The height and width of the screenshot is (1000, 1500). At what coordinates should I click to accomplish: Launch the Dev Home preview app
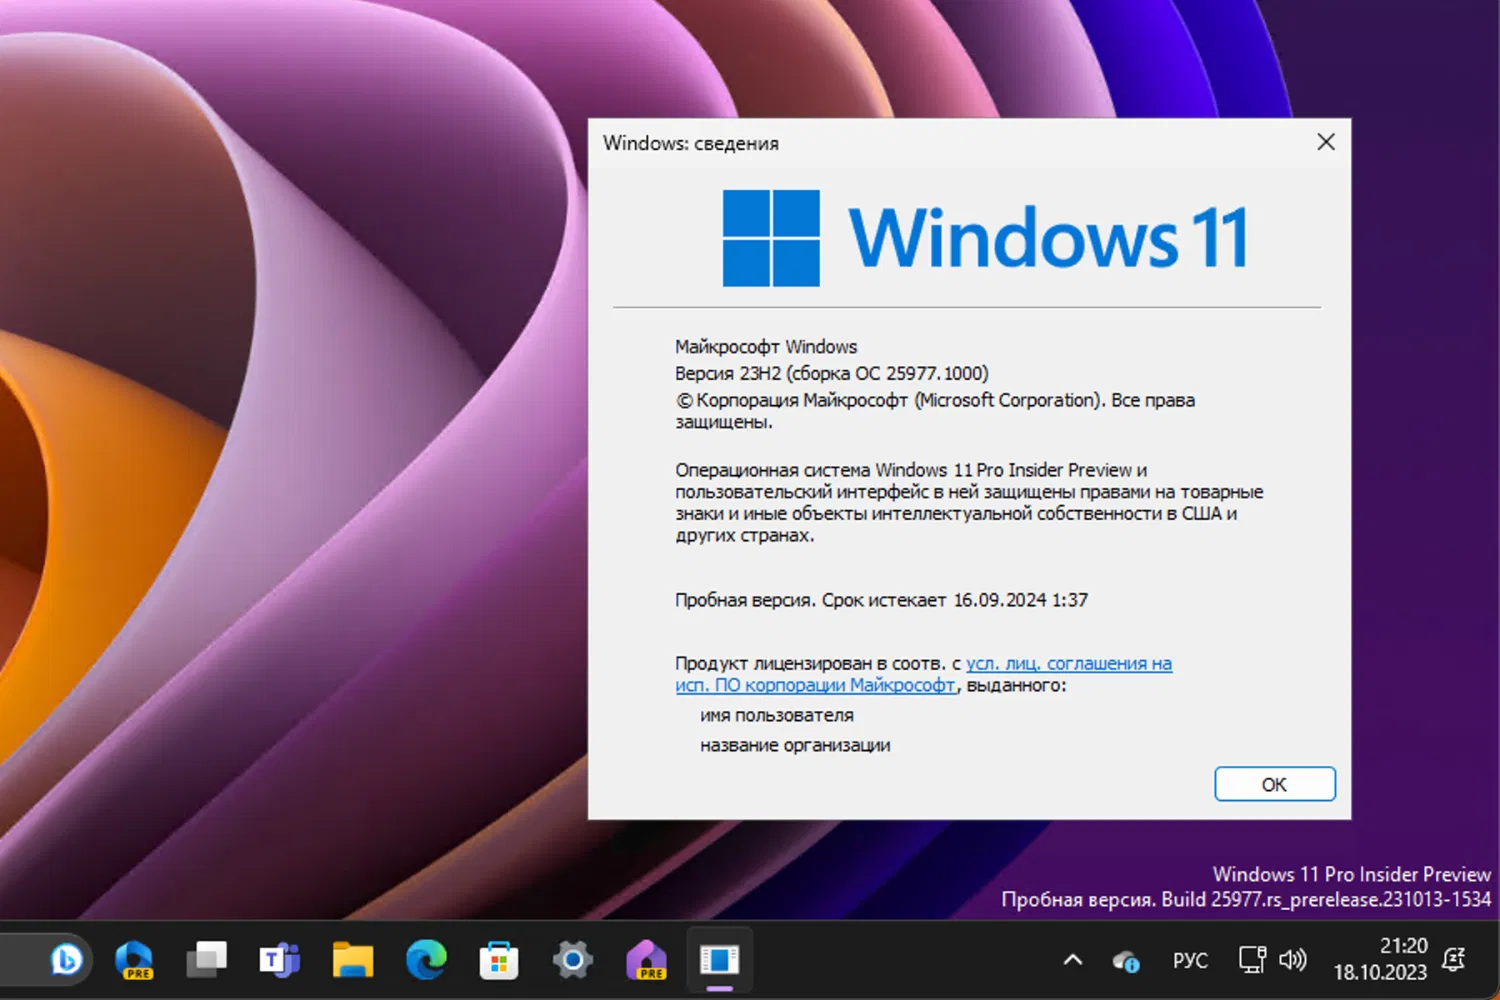[646, 958]
